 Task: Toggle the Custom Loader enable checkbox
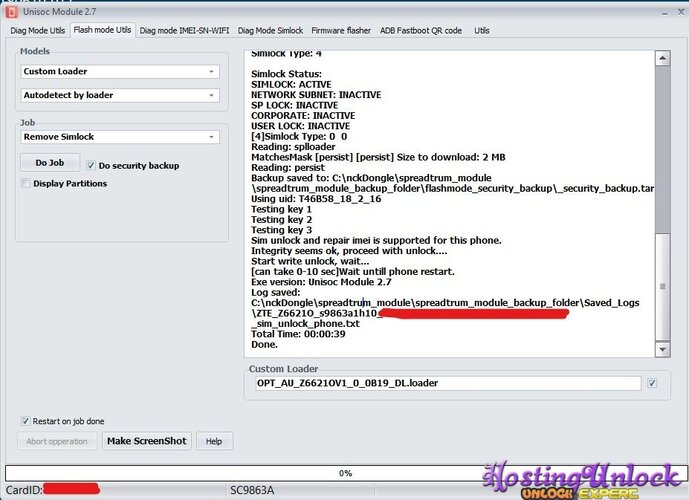coord(652,383)
